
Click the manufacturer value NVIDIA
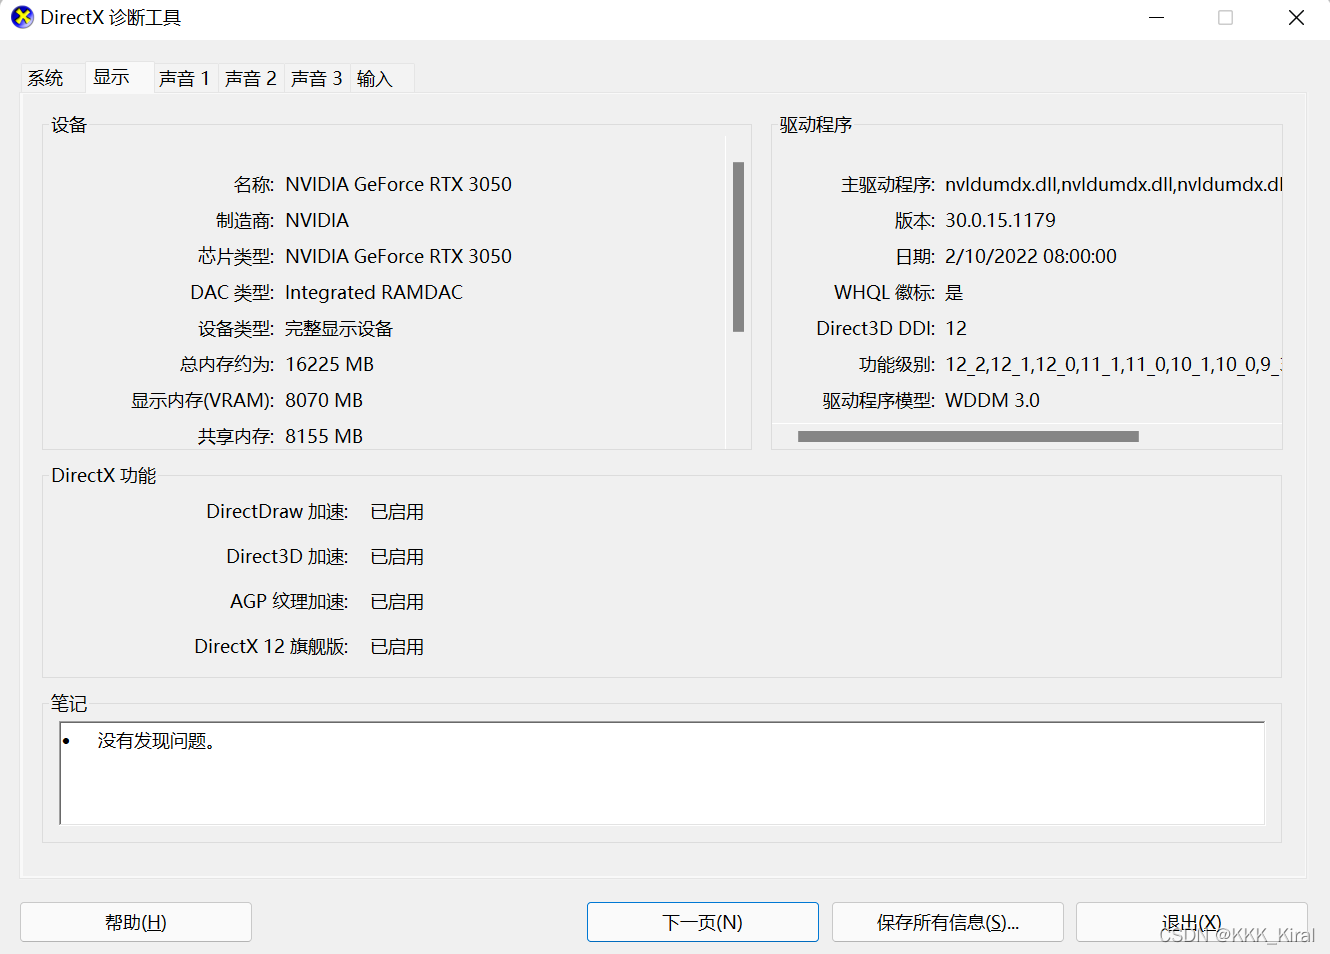pos(317,220)
